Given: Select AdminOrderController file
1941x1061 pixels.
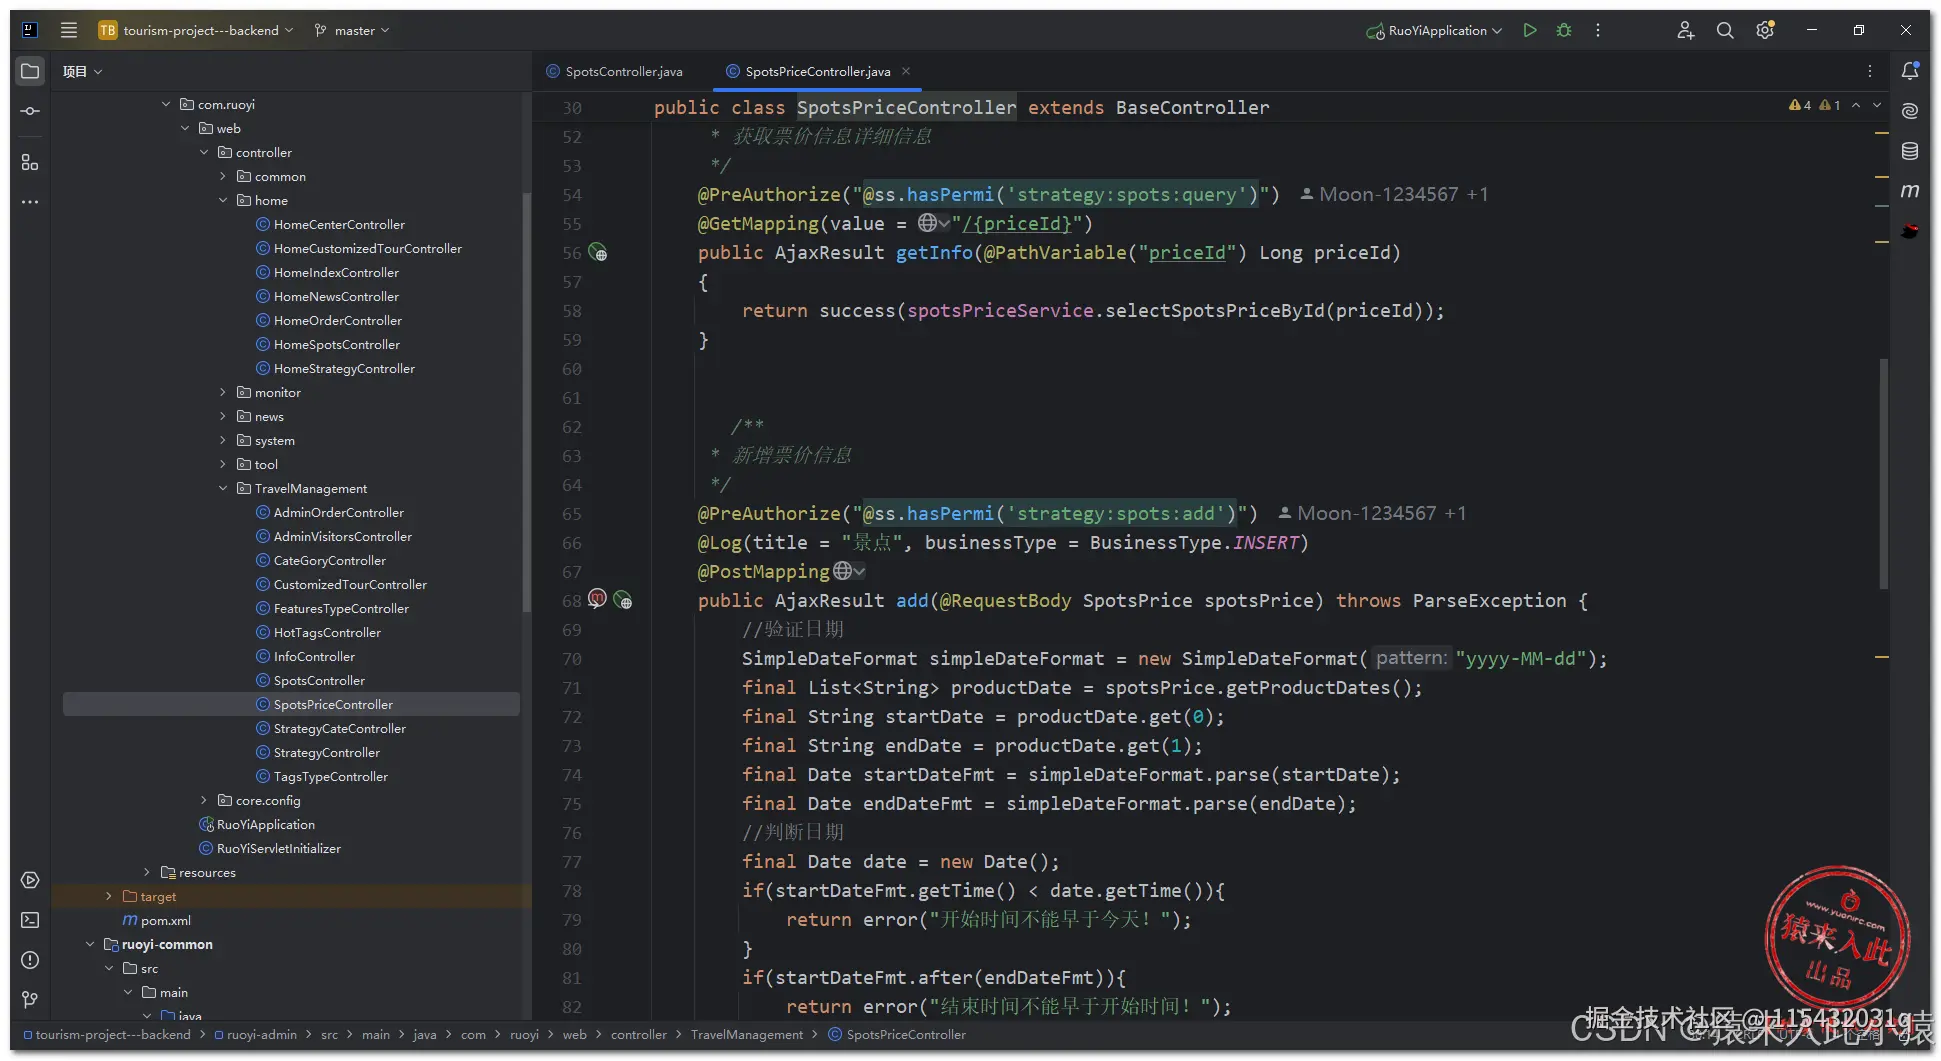Looking at the screenshot, I should click(x=339, y=512).
